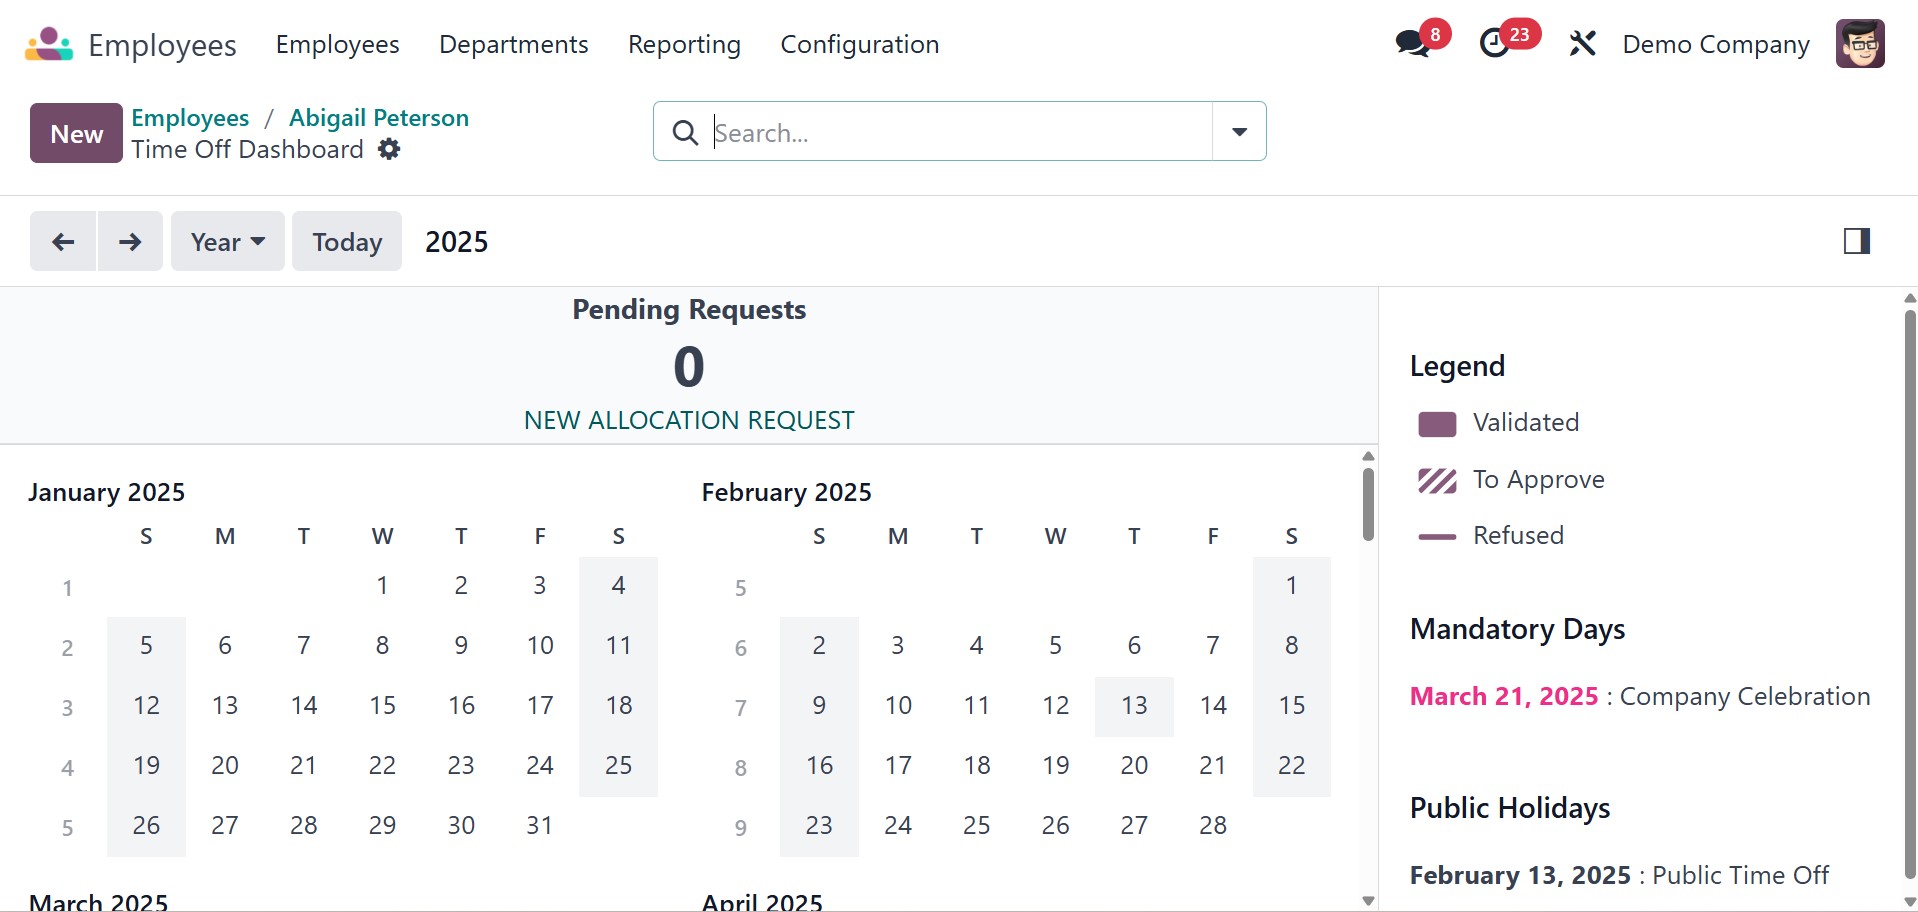Open the activities clock icon
This screenshot has width=1918, height=912.
tap(1495, 43)
